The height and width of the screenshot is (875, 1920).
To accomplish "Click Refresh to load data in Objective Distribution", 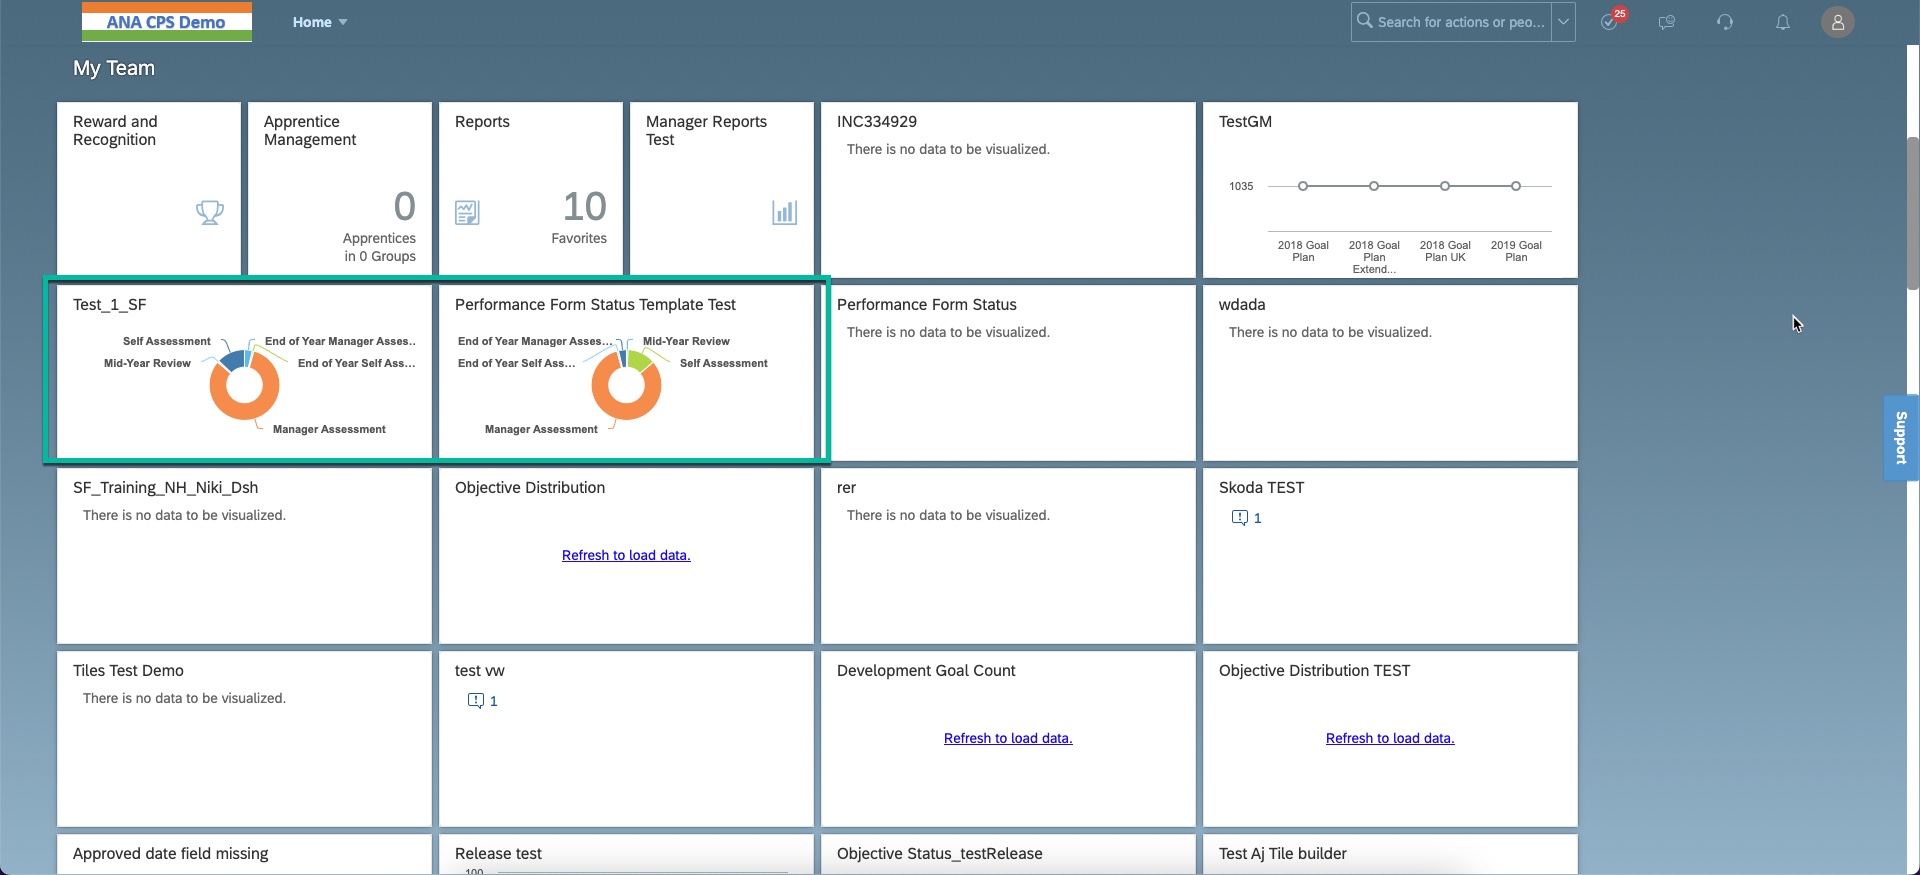I will pos(626,555).
